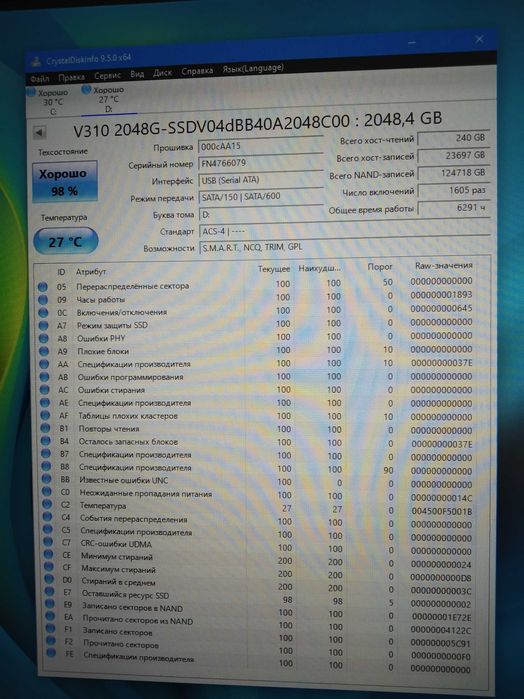Open the Язык(Language) menu
Viewport: 524px width, 699px height.
253,69
